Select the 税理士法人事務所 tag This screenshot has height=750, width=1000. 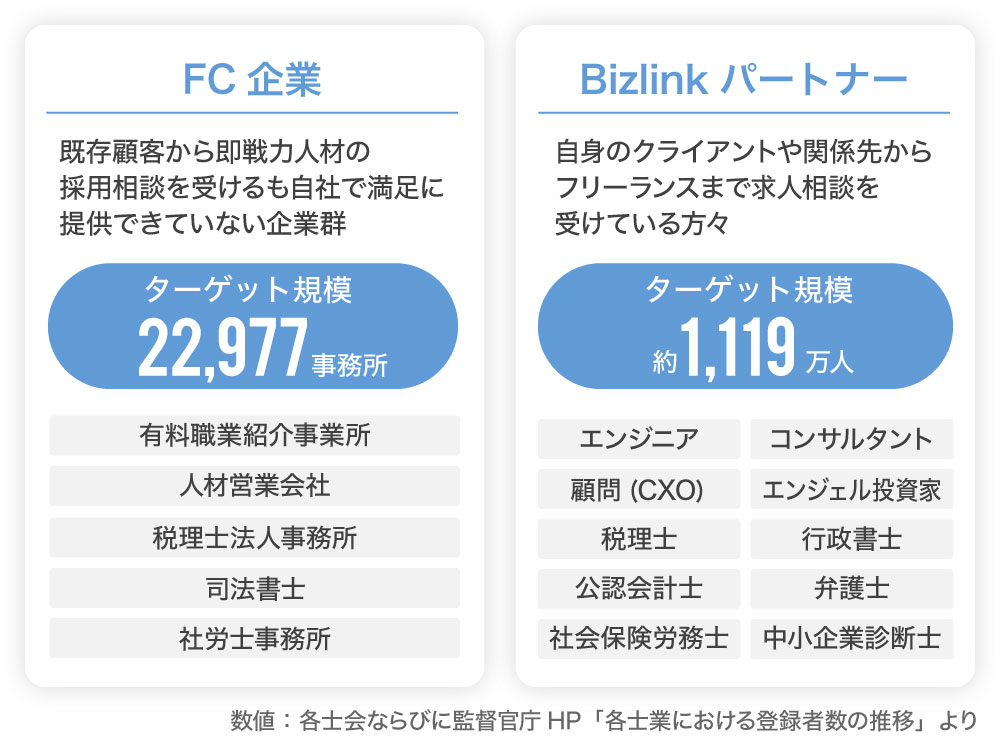tap(254, 538)
